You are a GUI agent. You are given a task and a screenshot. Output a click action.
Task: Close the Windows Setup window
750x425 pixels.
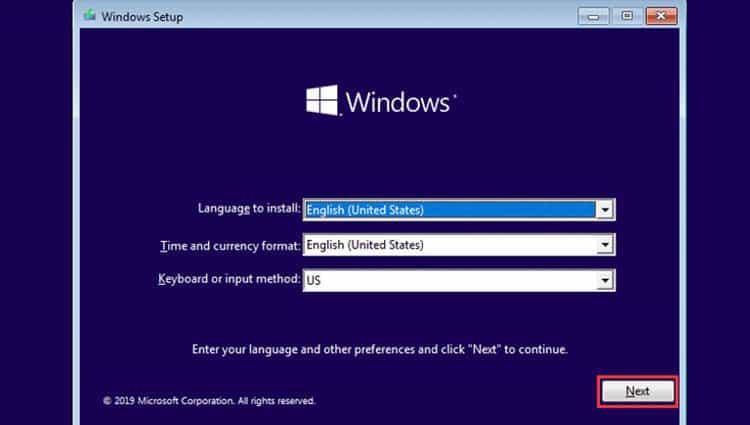(x=661, y=16)
